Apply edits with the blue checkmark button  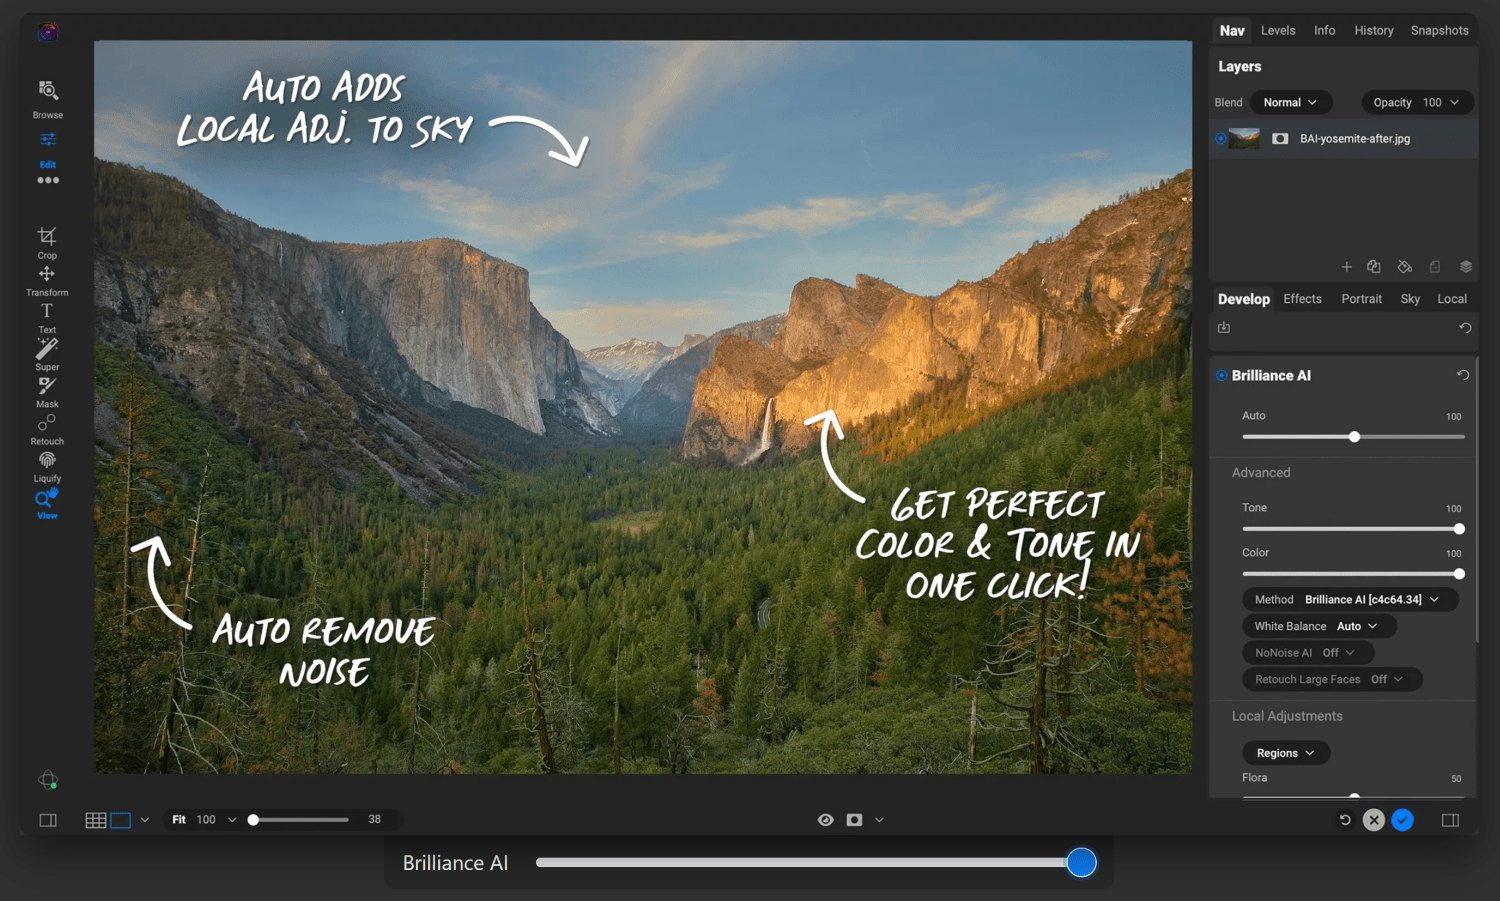(1402, 820)
